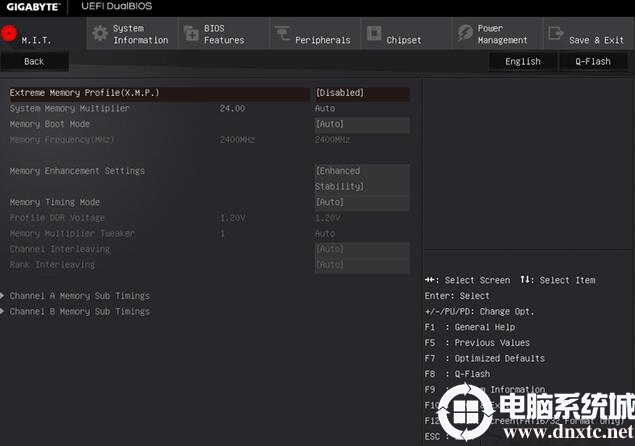The width and height of the screenshot is (635, 446).
Task: Click the Back button
Action: tap(34, 62)
